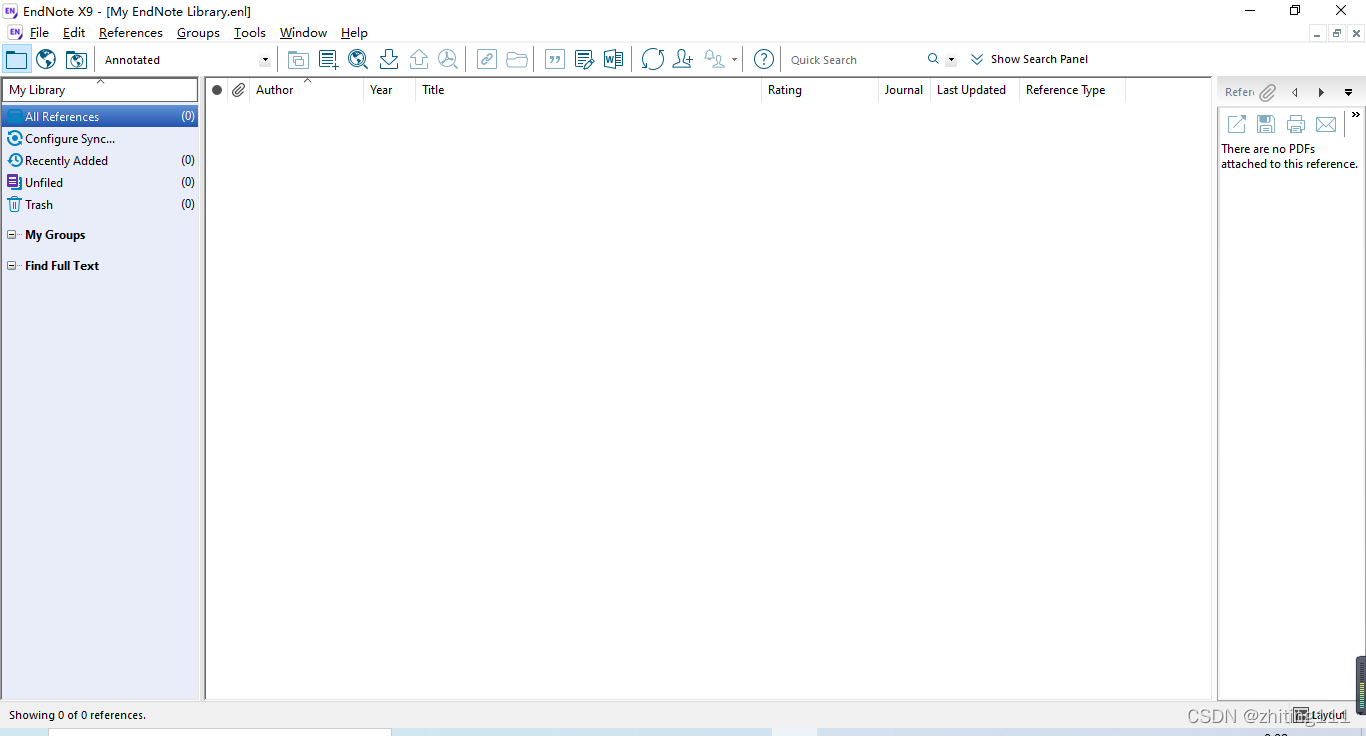The height and width of the screenshot is (736, 1366).
Task: Click the EndNote icon beside File menu
Action: (x=14, y=32)
